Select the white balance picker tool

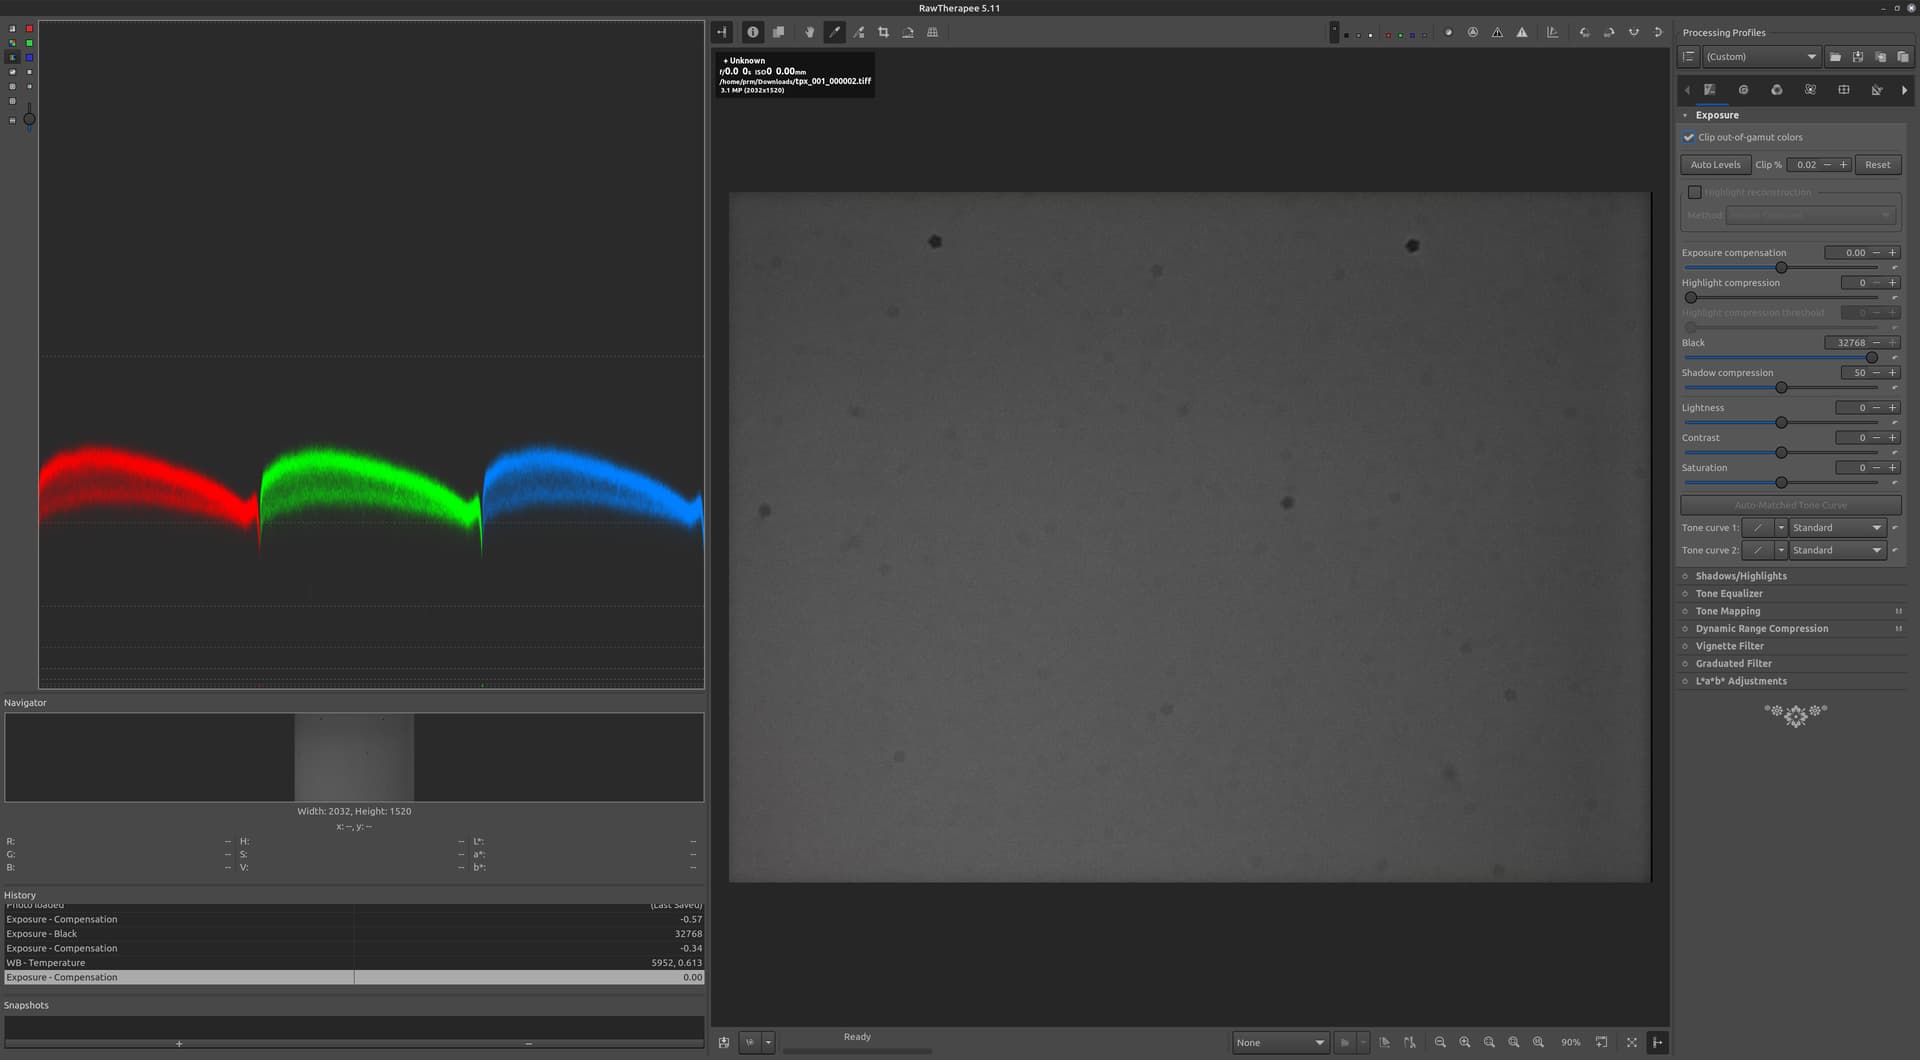pyautogui.click(x=834, y=32)
